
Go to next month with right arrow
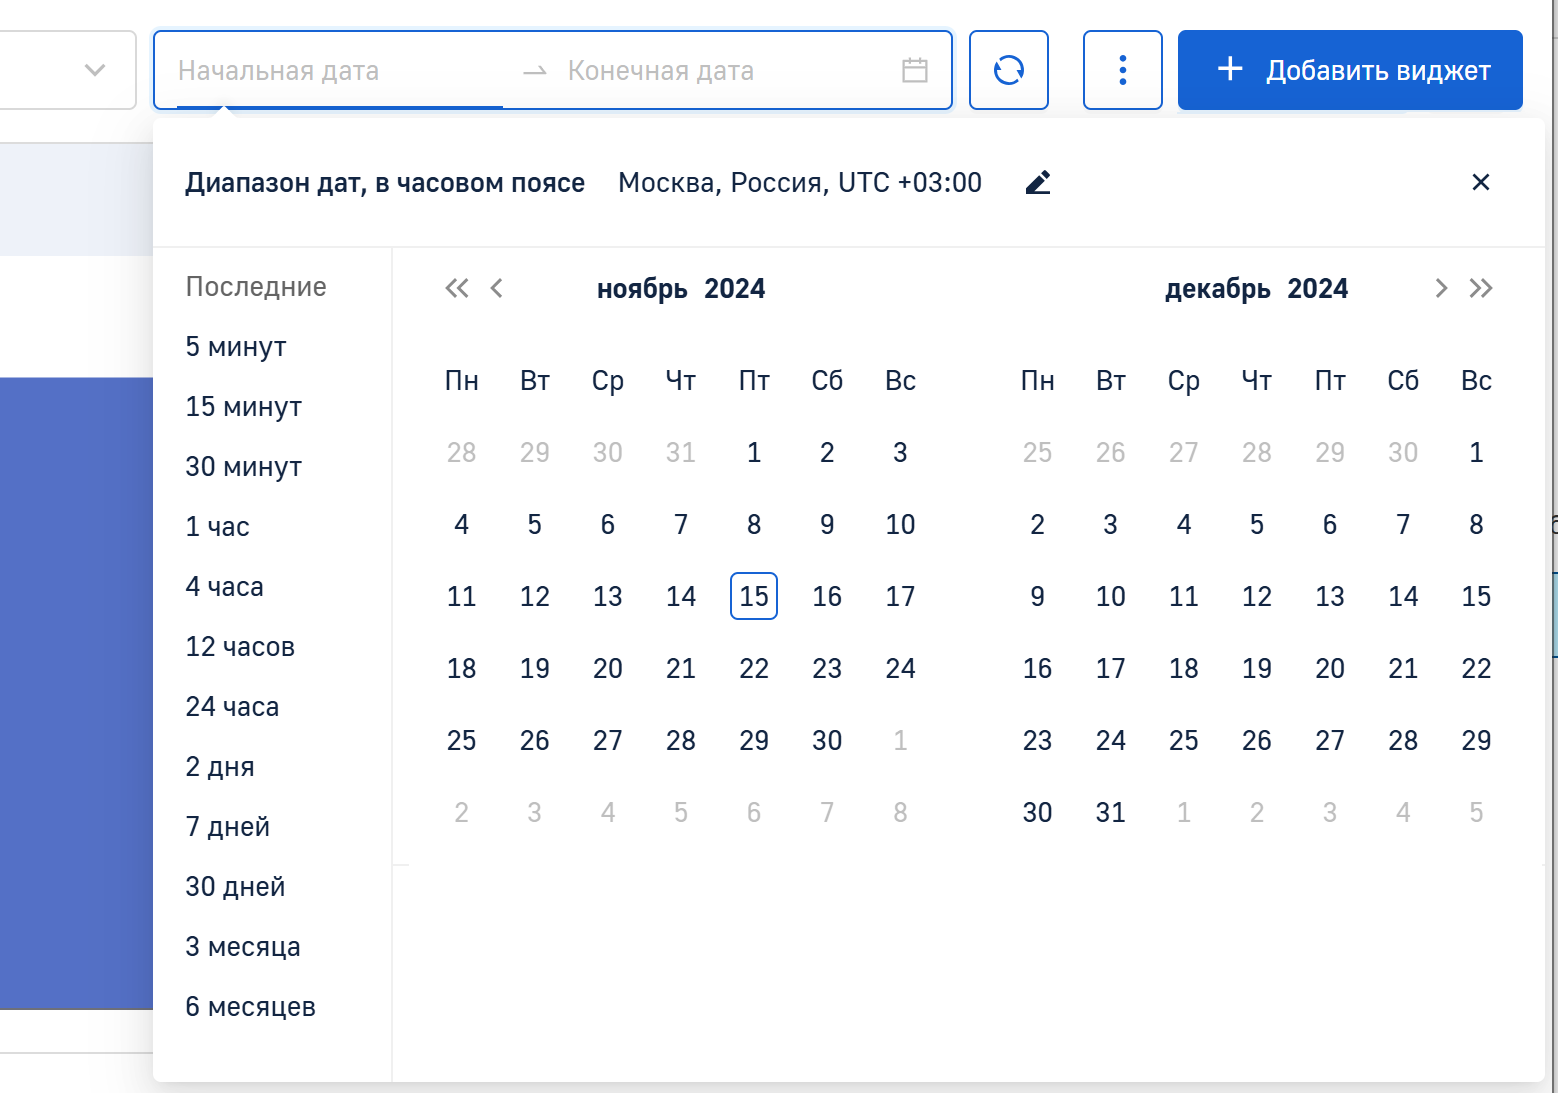1440,289
